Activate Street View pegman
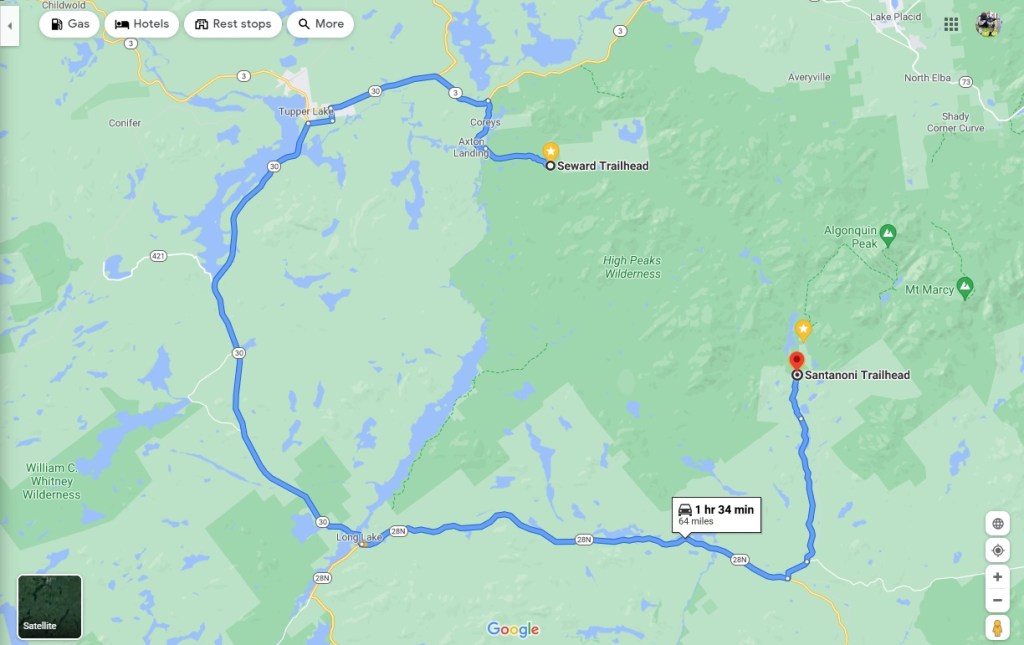This screenshot has height=645, width=1024. 997,627
